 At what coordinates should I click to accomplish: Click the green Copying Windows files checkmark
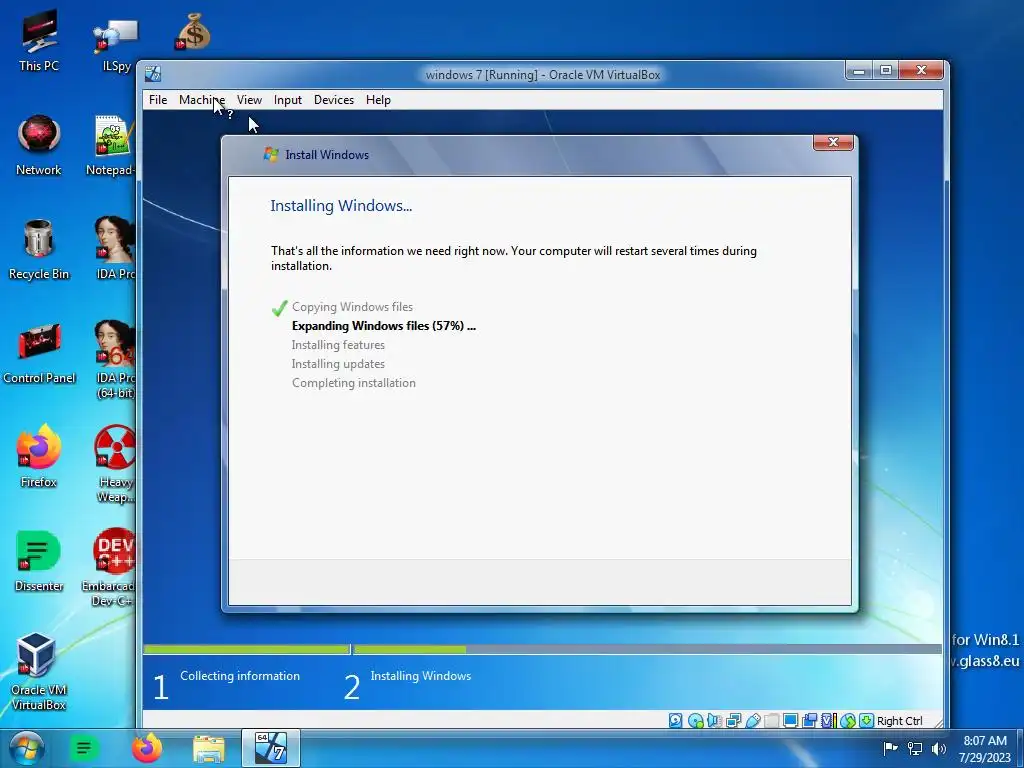[280, 308]
